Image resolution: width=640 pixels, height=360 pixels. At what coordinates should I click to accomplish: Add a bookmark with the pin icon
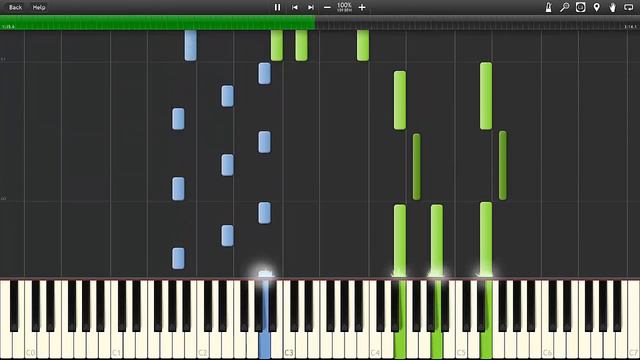coord(597,7)
